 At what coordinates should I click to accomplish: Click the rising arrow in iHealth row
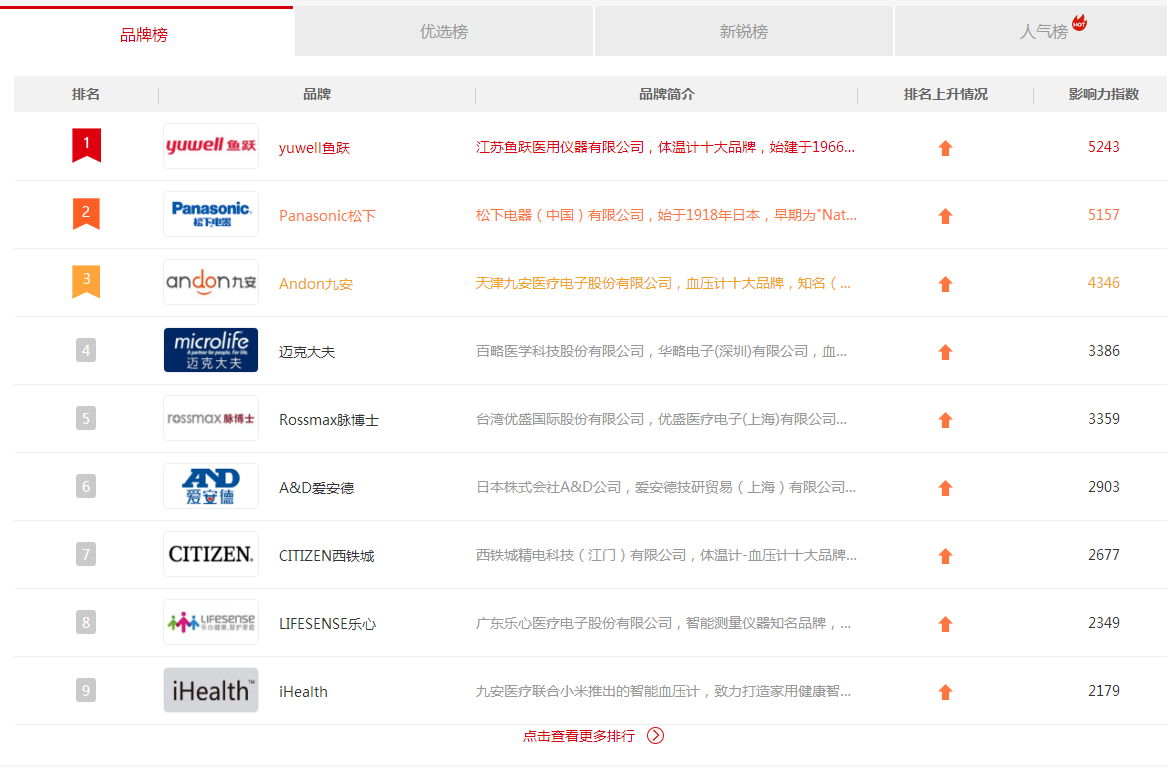point(945,692)
